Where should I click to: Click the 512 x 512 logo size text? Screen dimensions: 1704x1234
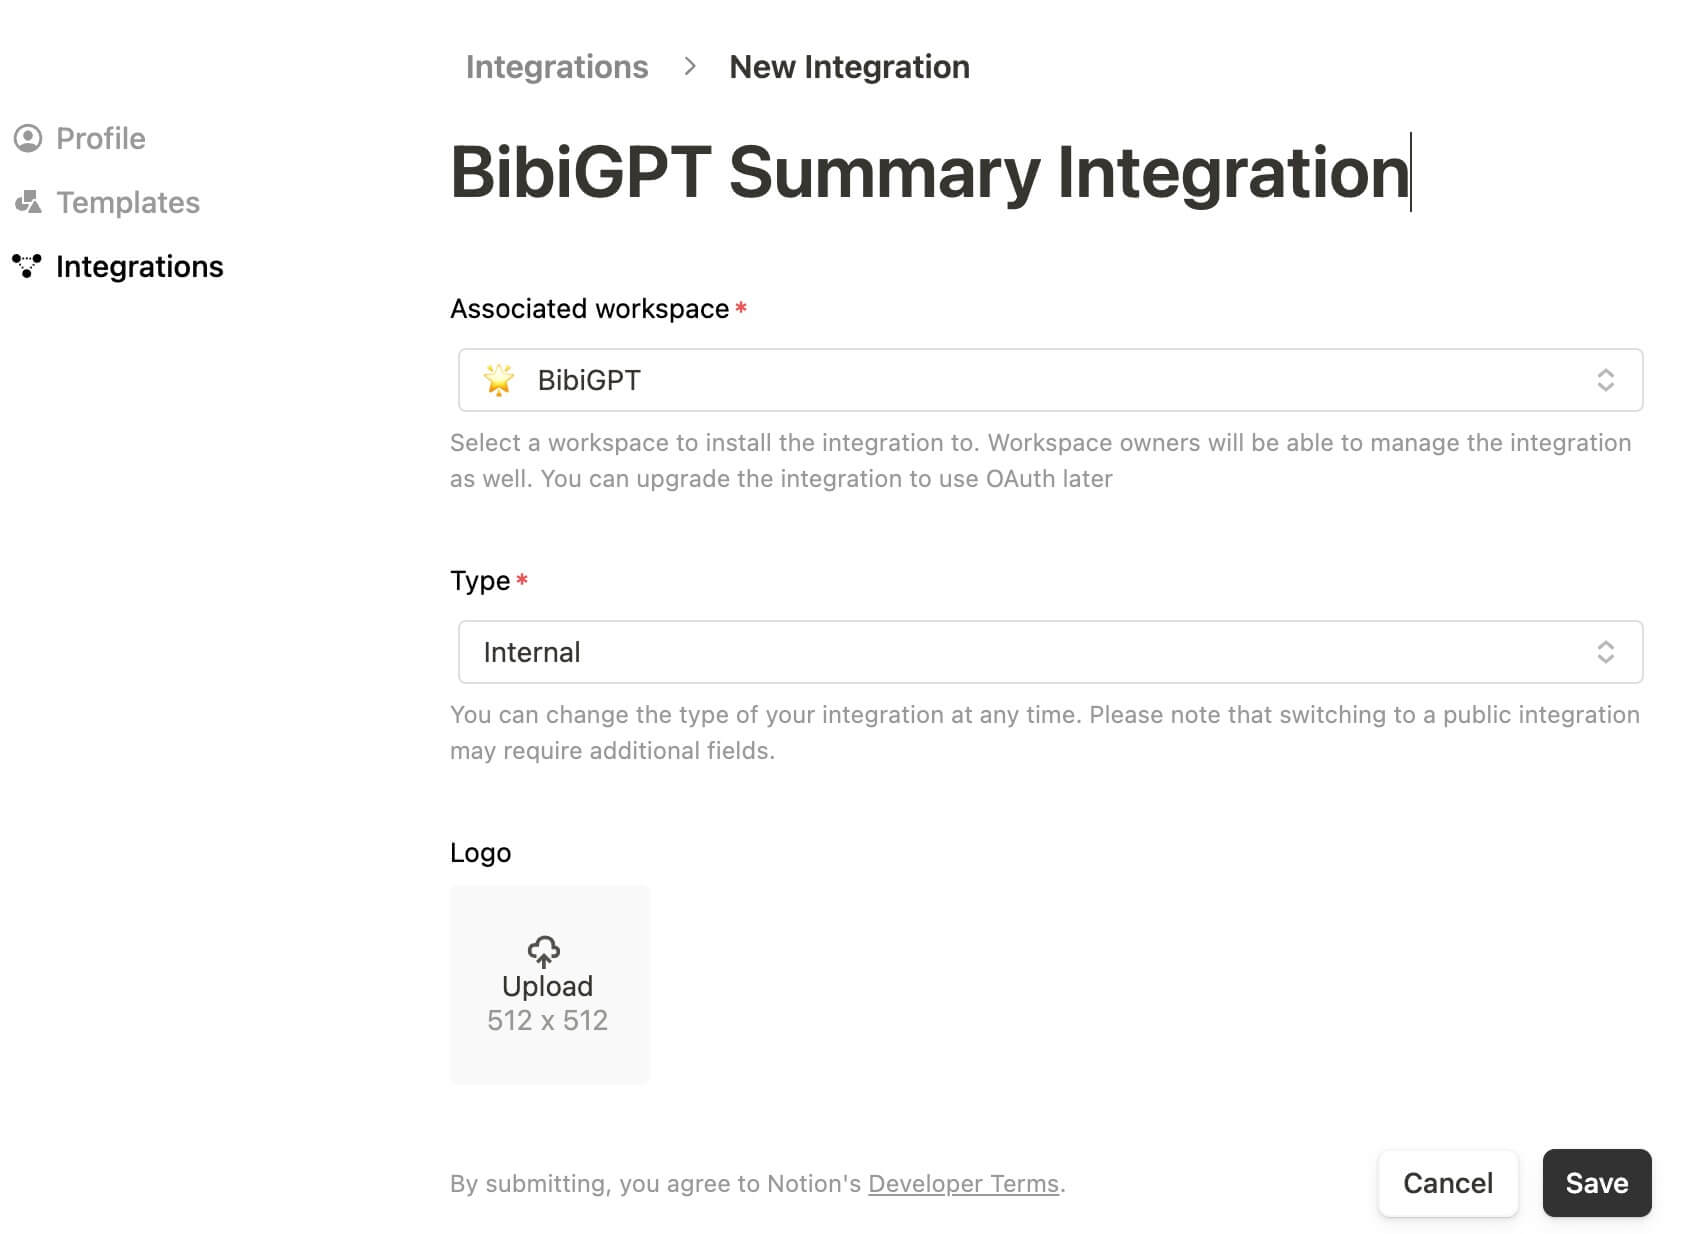click(x=547, y=1020)
